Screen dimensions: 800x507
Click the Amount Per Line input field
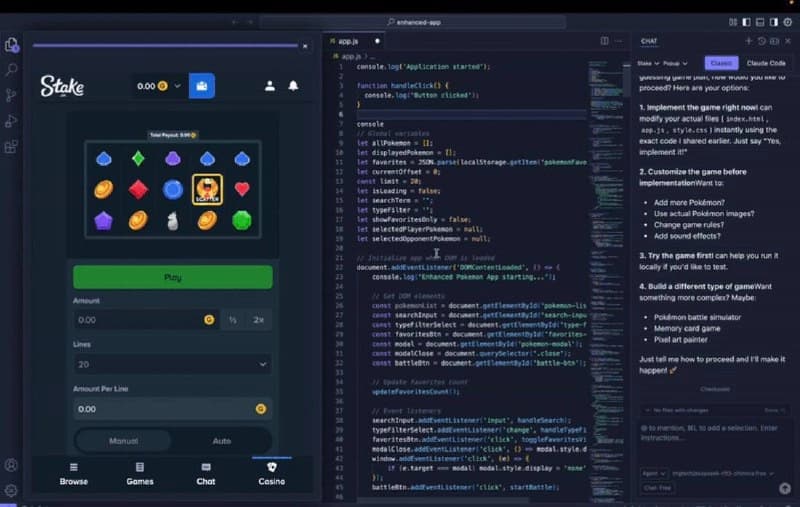172,409
